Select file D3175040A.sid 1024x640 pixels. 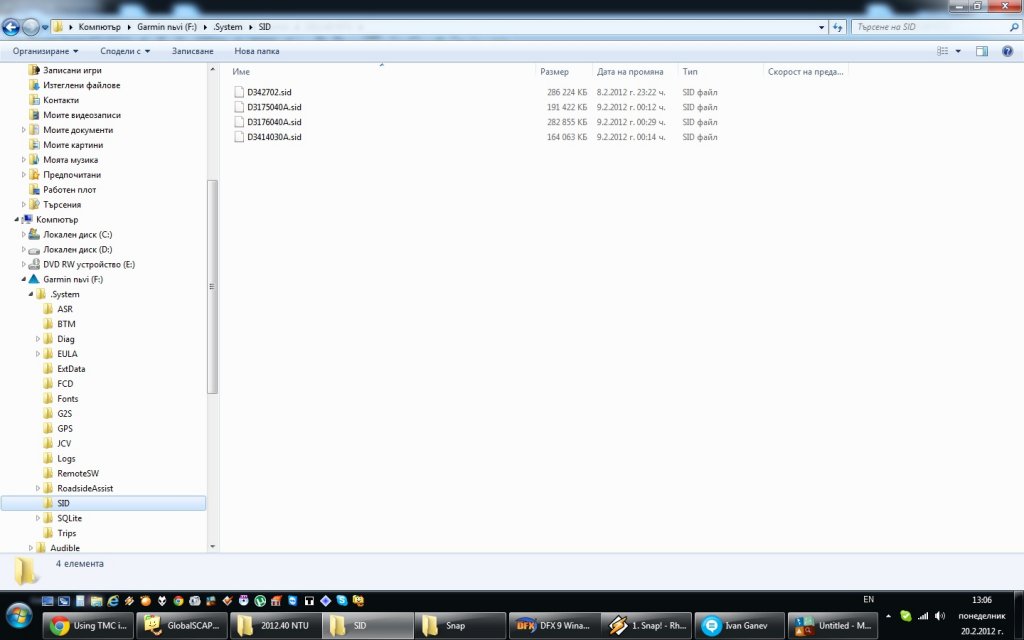click(274, 107)
